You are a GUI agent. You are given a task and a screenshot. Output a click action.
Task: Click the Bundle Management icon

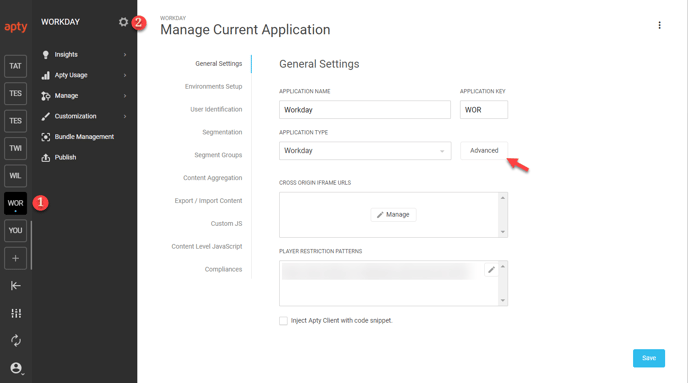[x=46, y=137]
